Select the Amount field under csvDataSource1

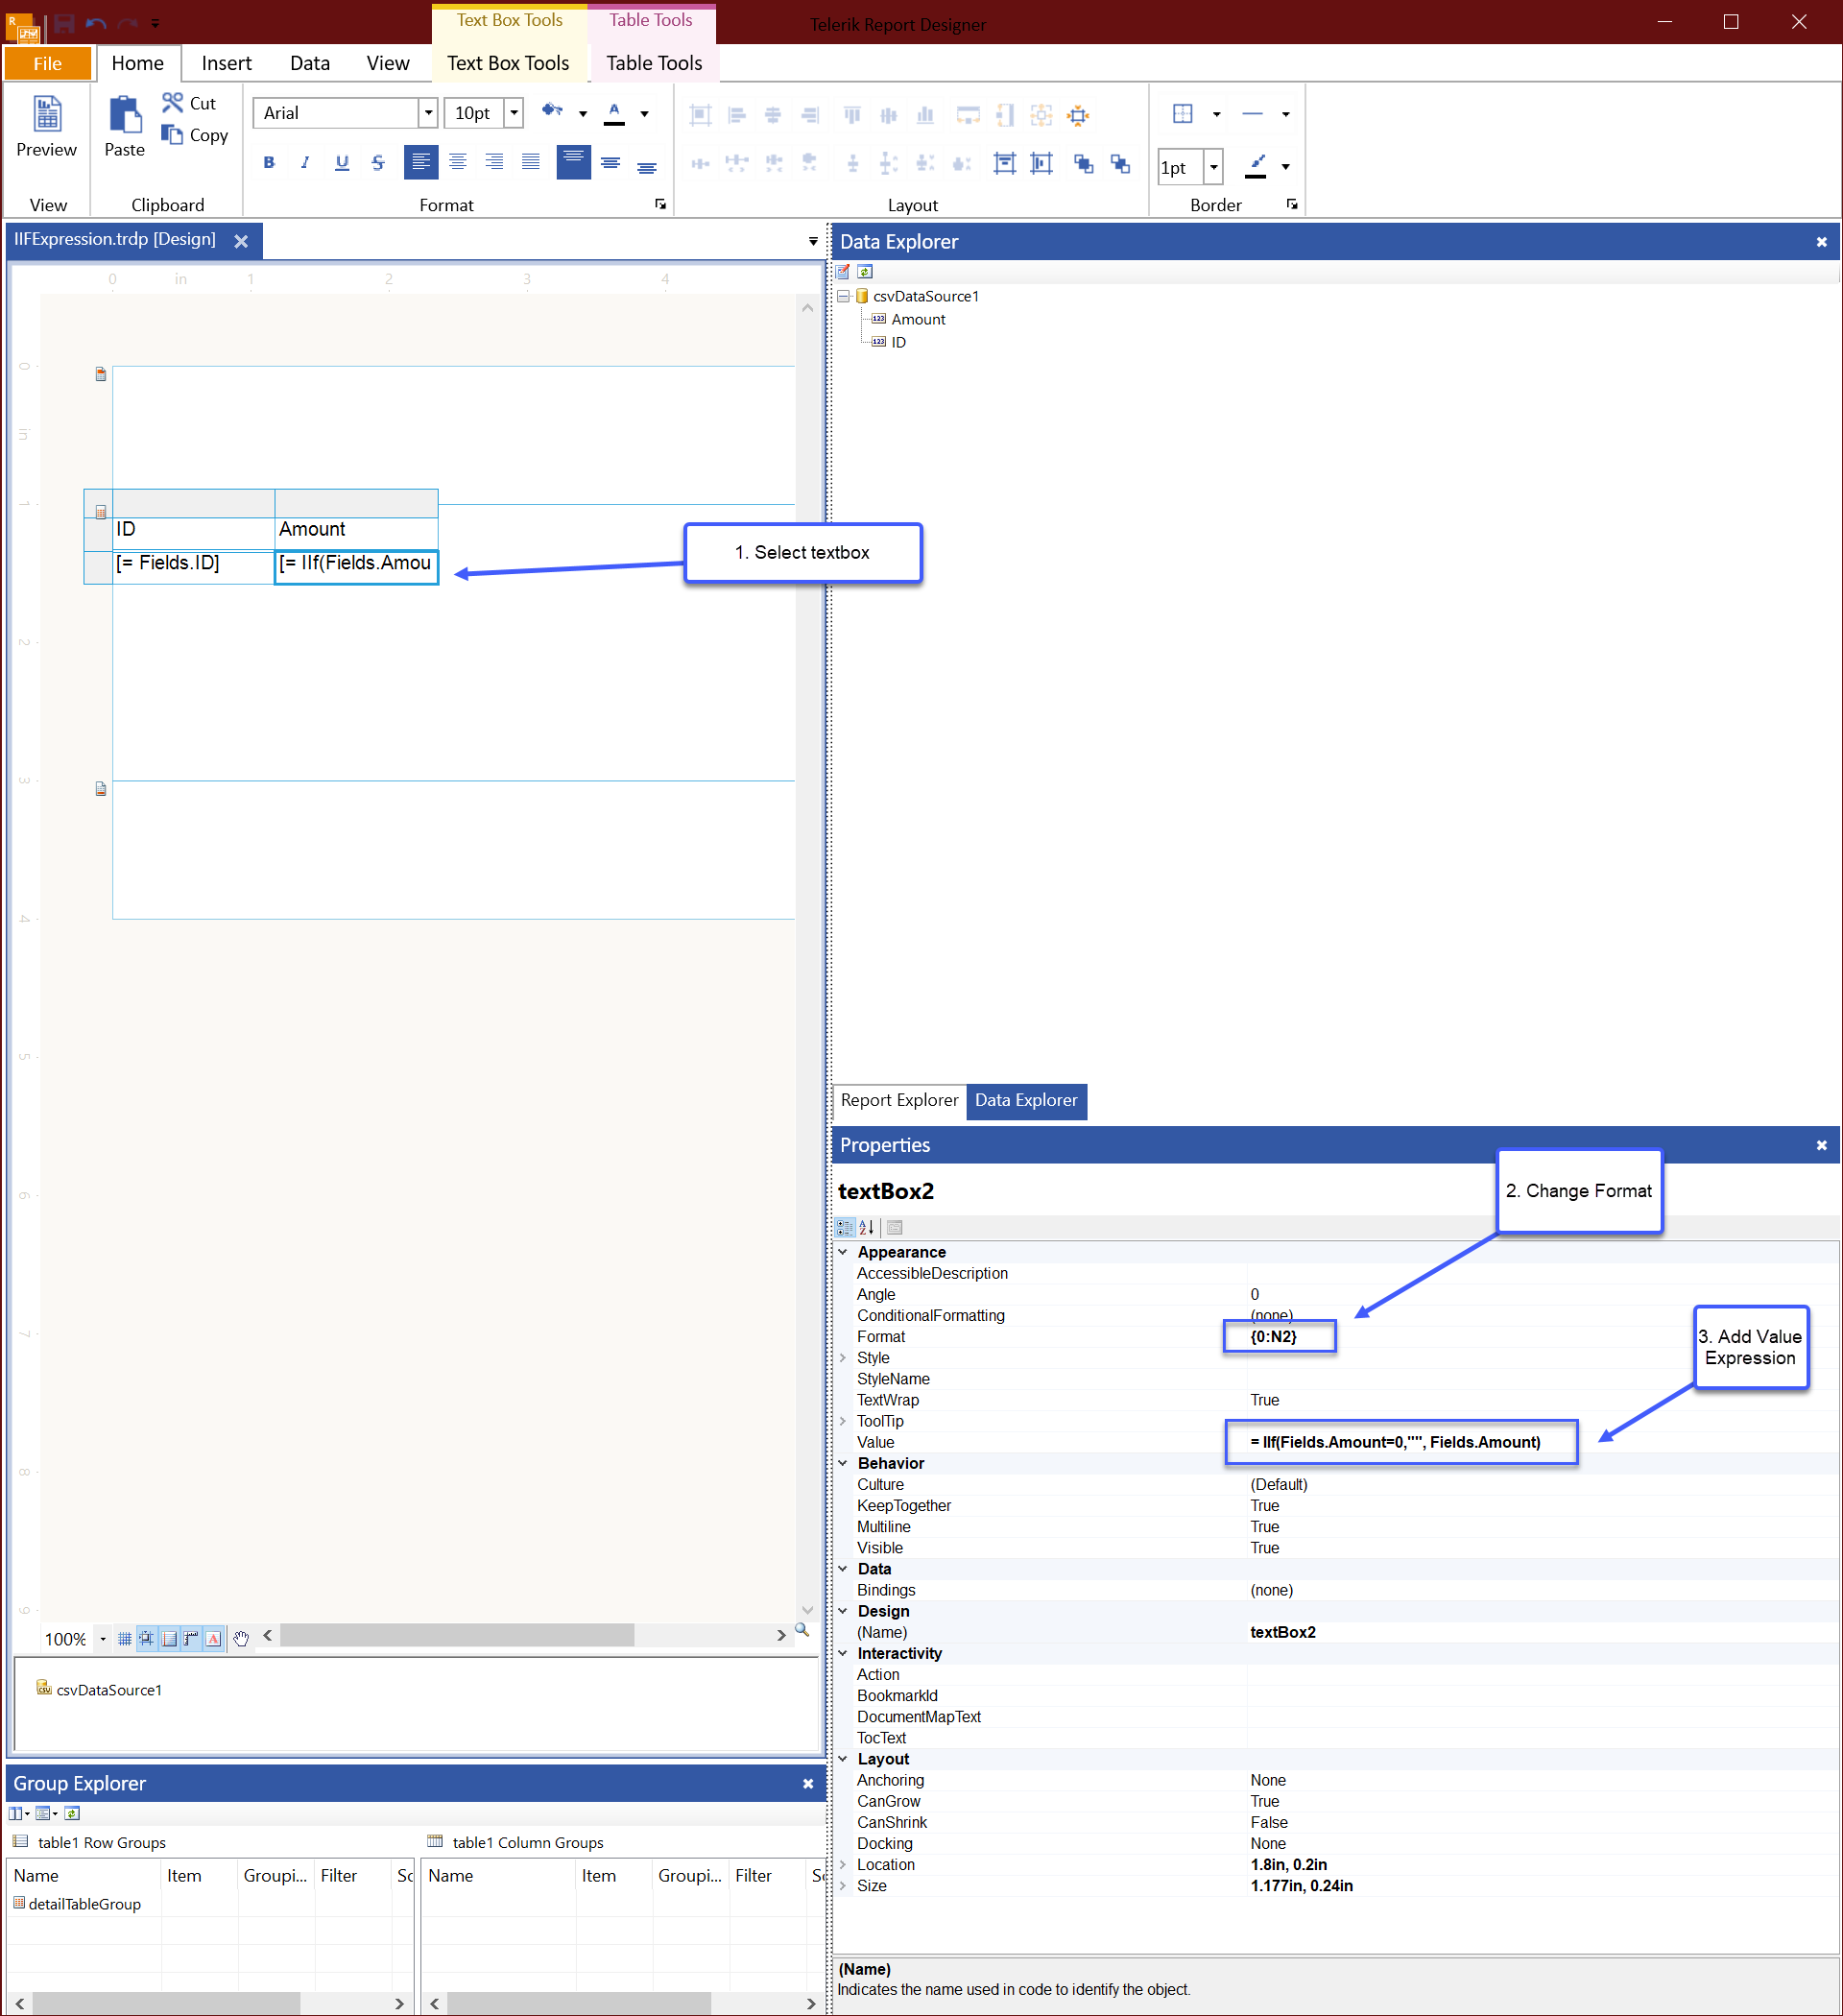(917, 319)
